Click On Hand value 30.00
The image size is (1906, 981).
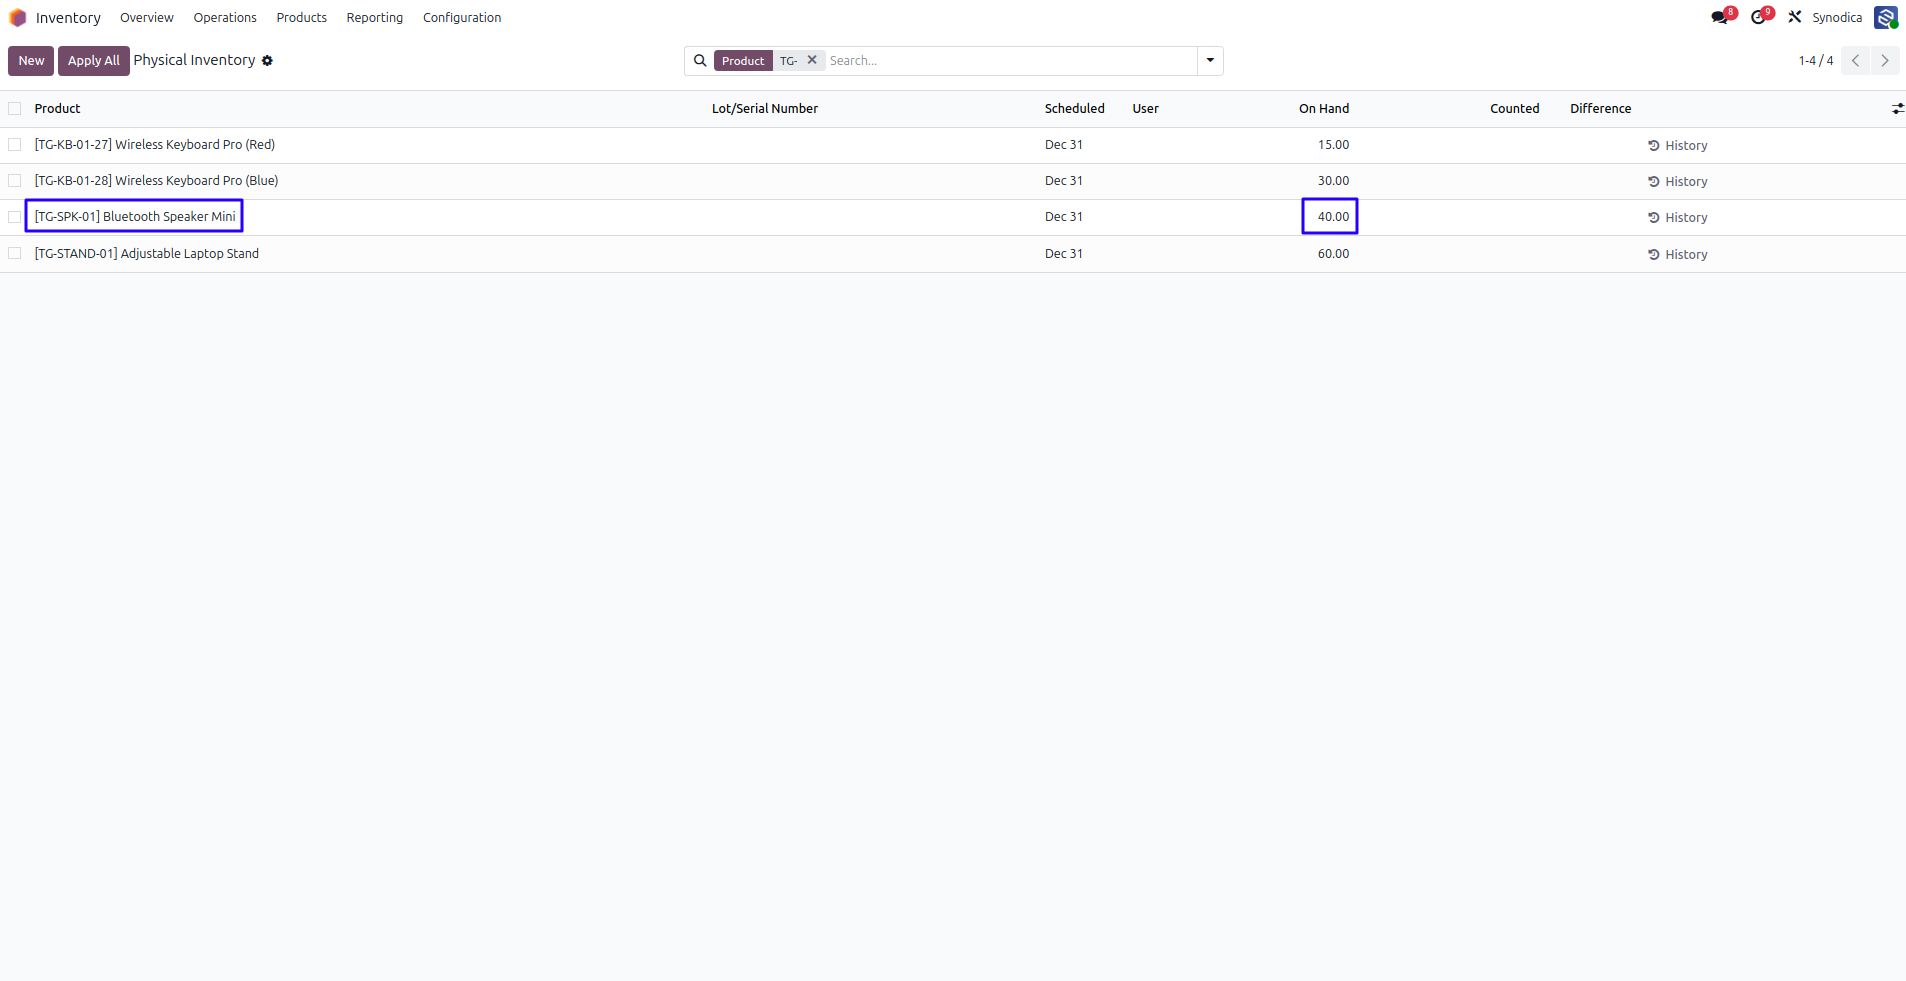click(x=1333, y=181)
